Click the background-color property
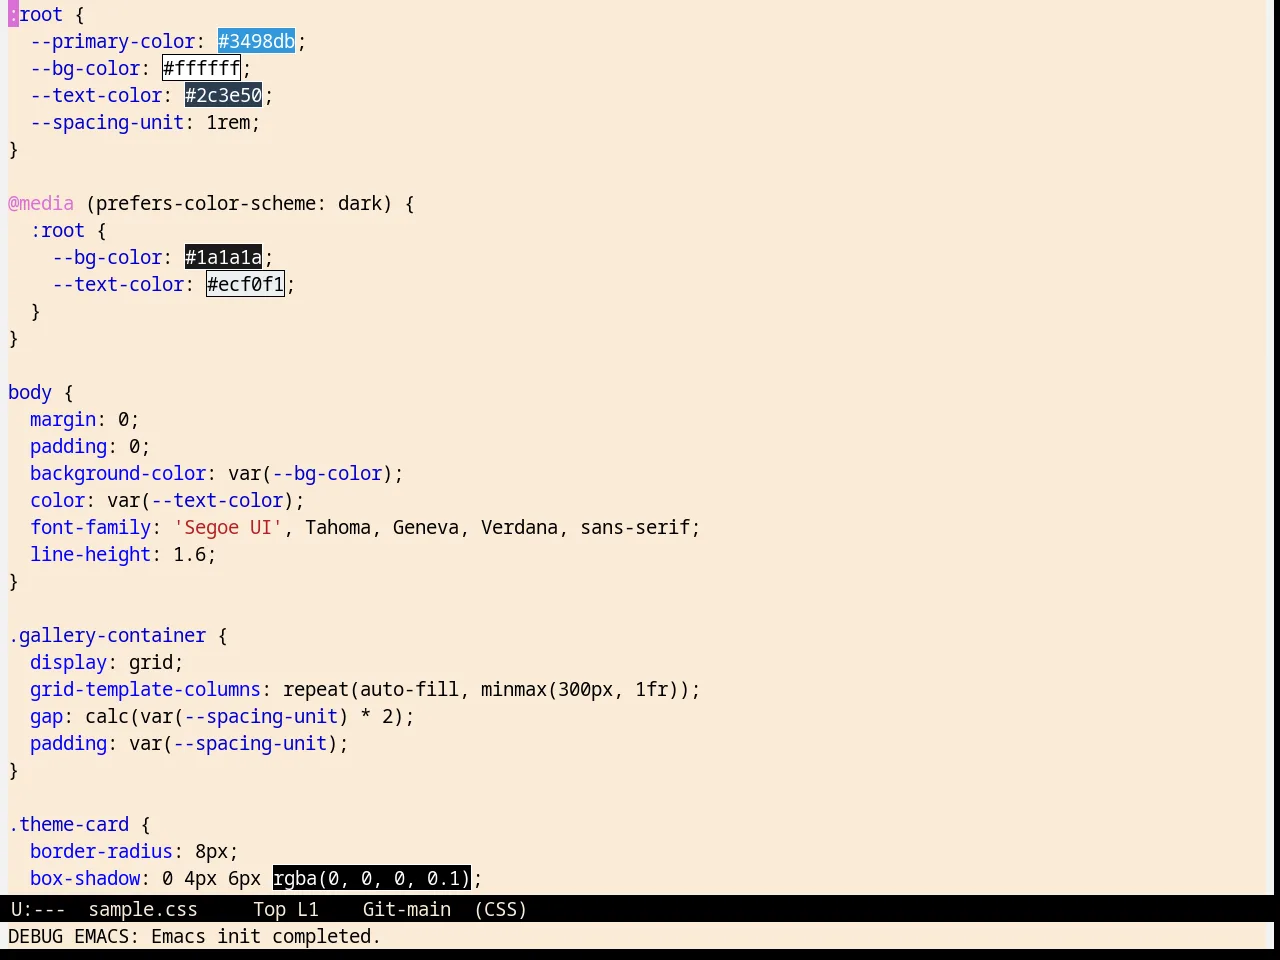This screenshot has height=960, width=1280. point(118,473)
